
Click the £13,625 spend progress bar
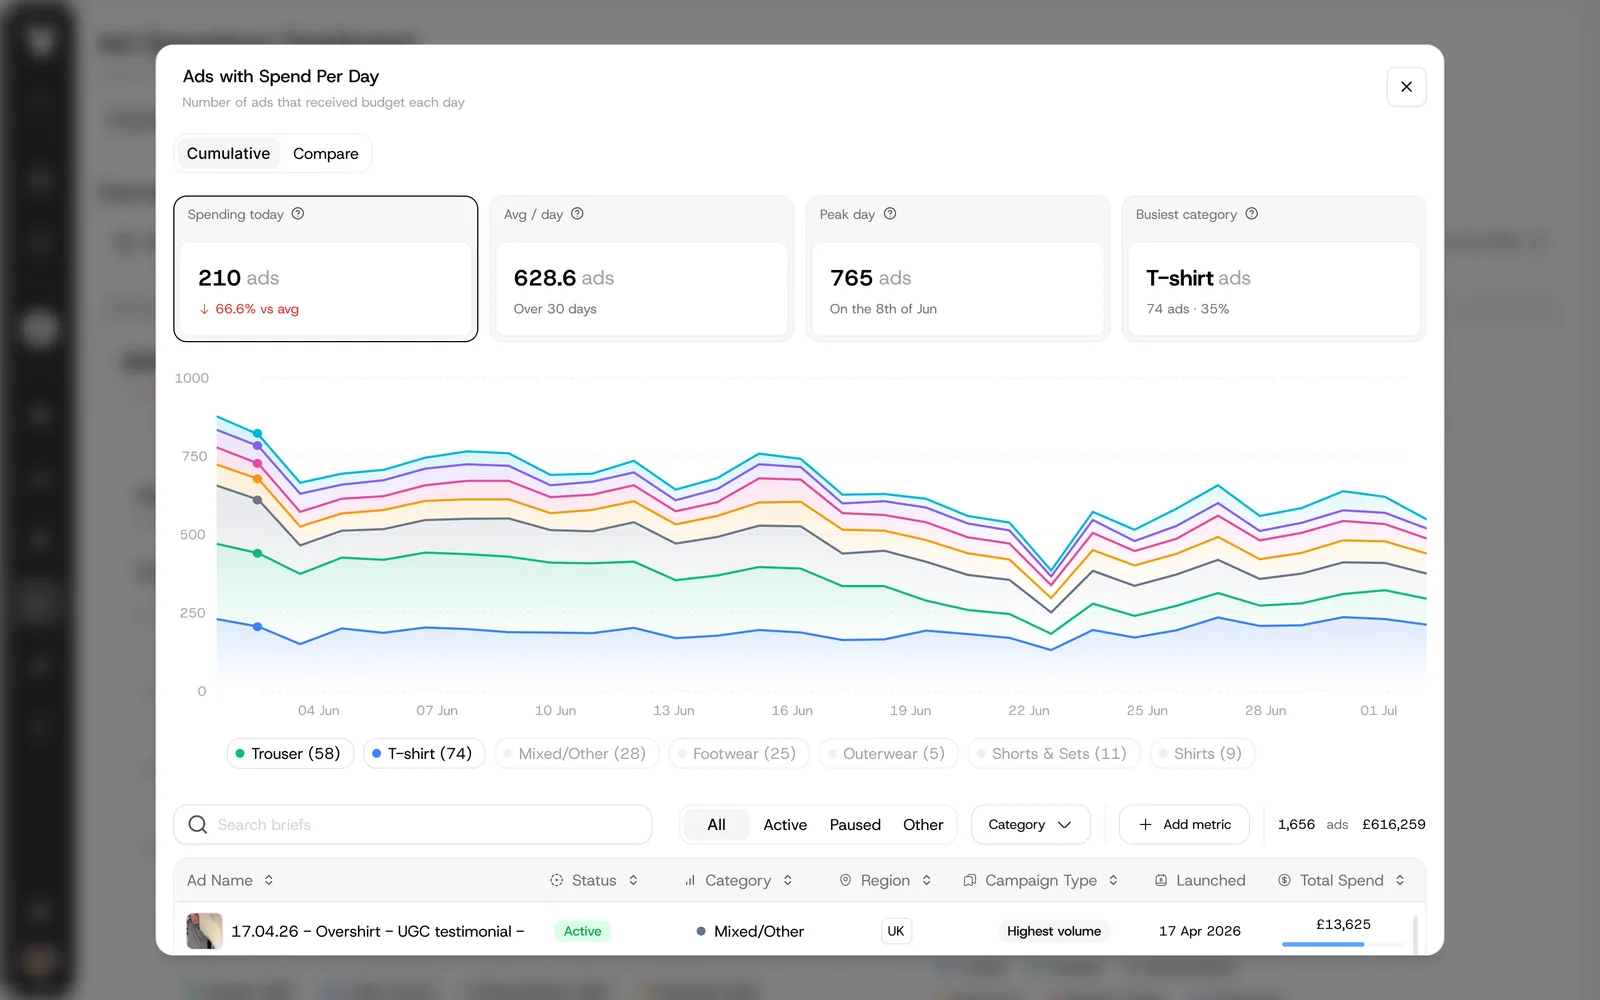[x=1343, y=944]
